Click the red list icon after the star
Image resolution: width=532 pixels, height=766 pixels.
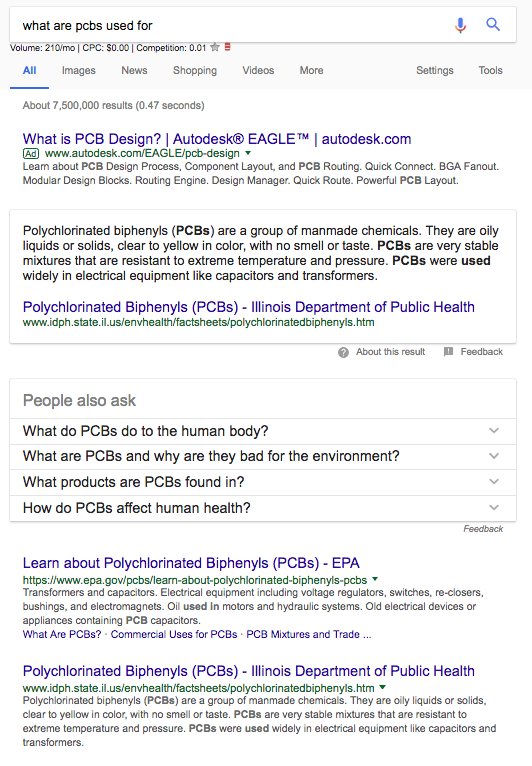(x=228, y=47)
